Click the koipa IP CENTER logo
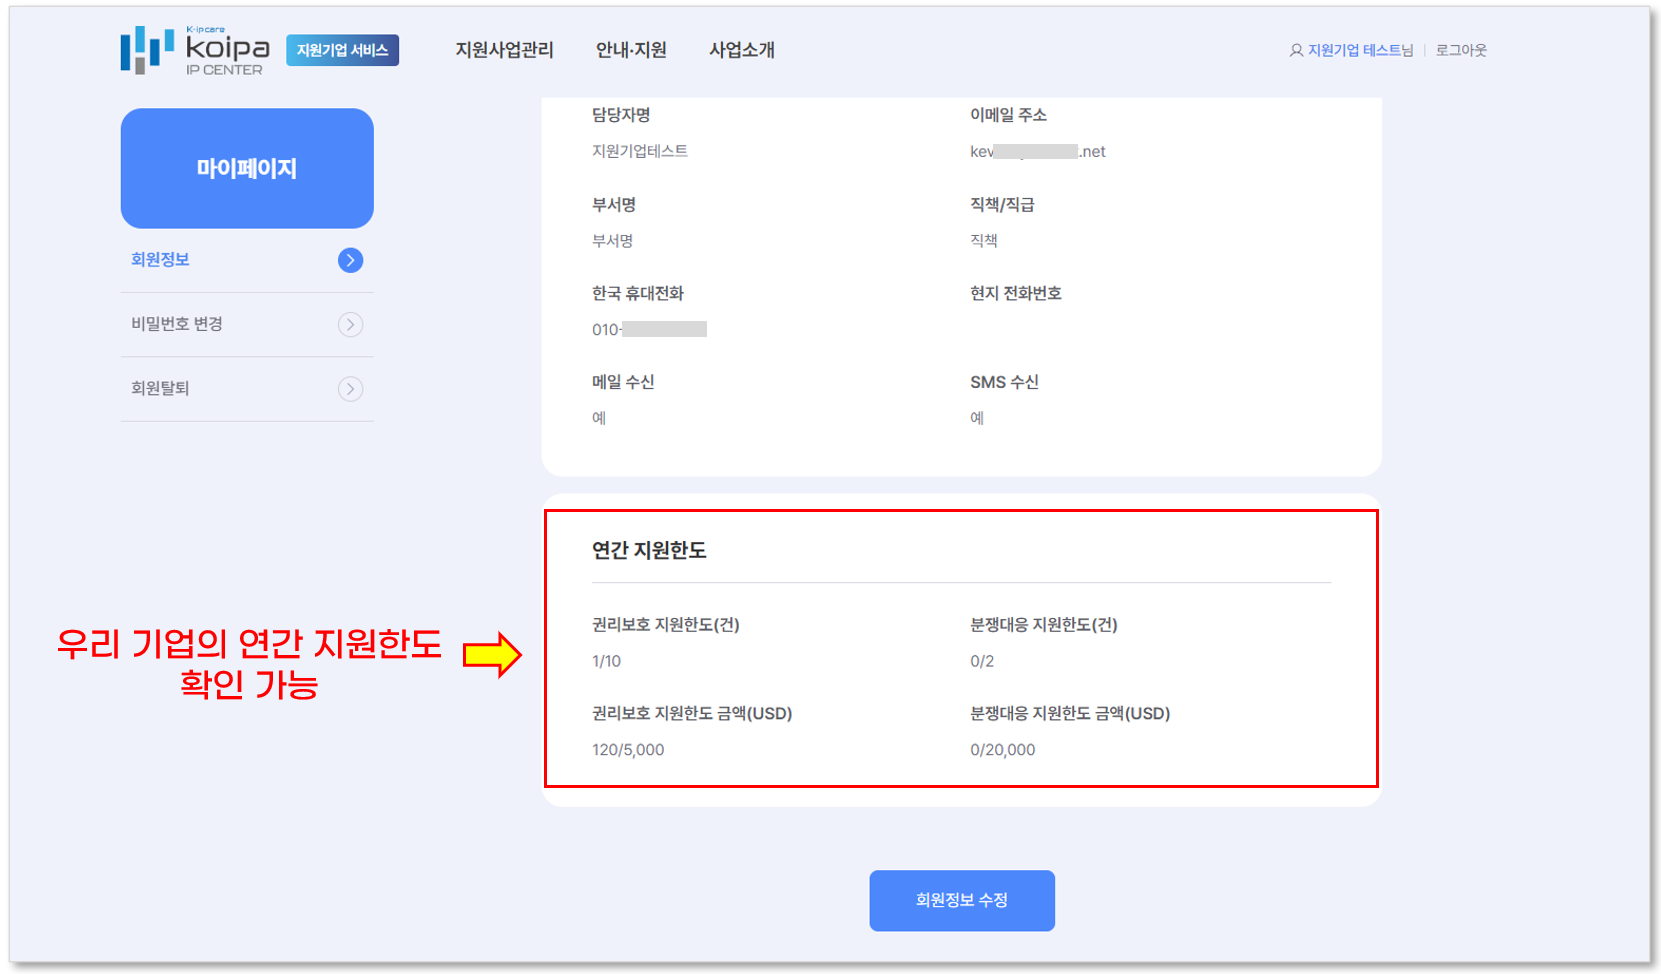The height and width of the screenshot is (974, 1661). (195, 50)
